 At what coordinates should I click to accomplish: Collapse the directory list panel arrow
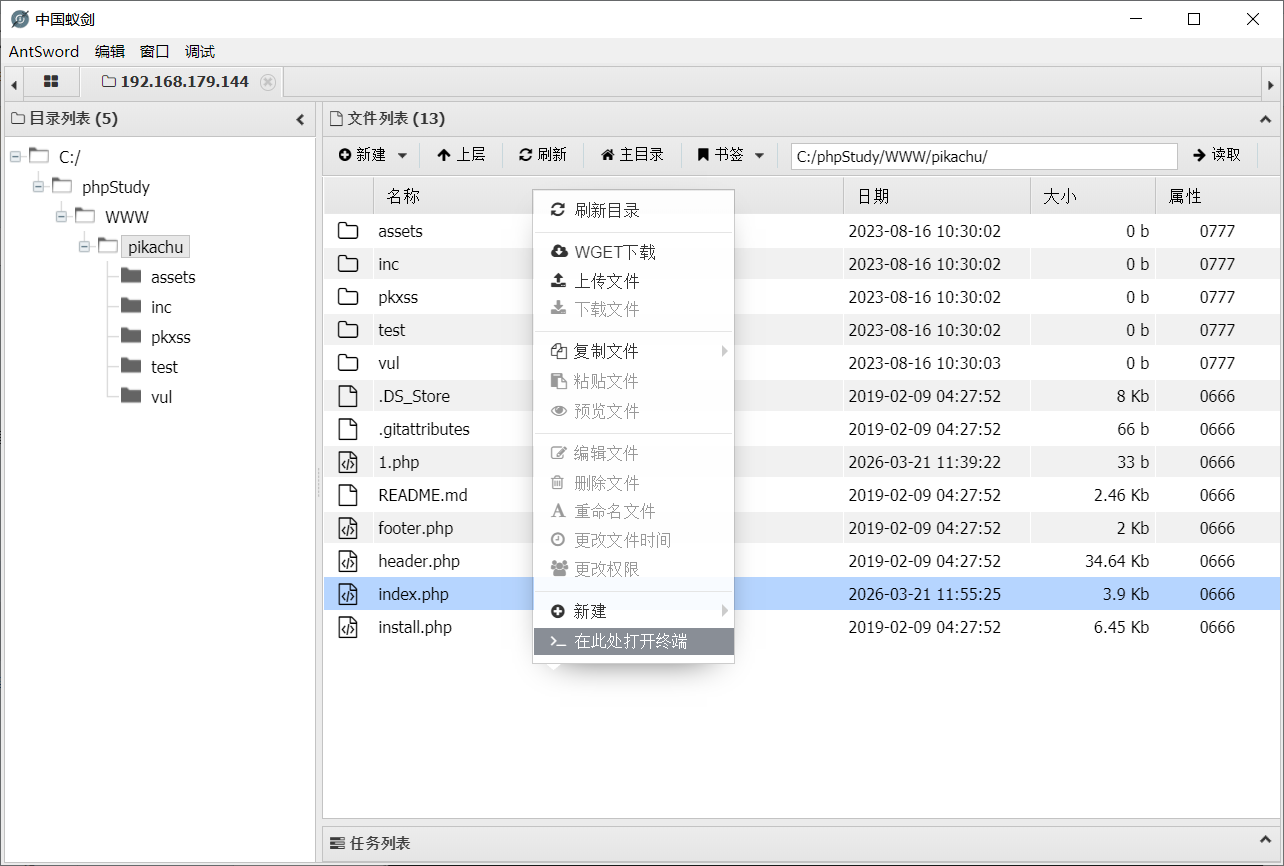pyautogui.click(x=300, y=119)
